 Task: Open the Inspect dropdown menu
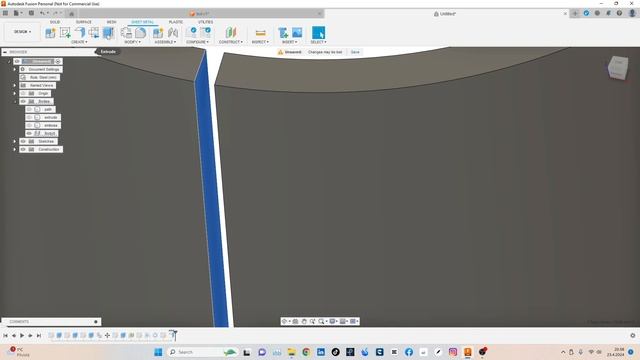(x=260, y=42)
